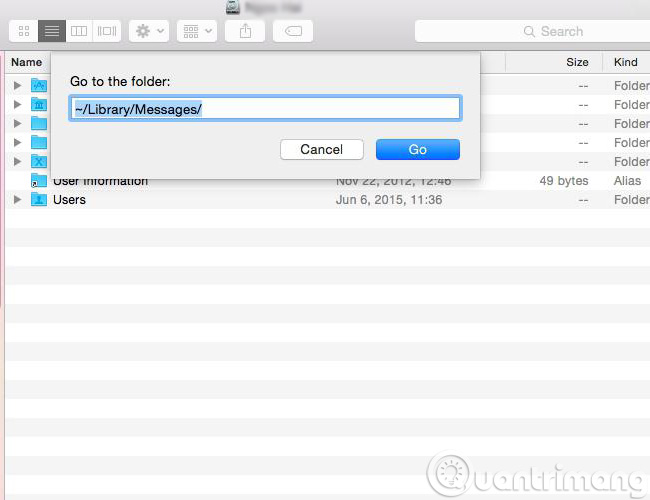
Task: Click the Jun 6, 2015, 11:36 date
Action: 389,200
